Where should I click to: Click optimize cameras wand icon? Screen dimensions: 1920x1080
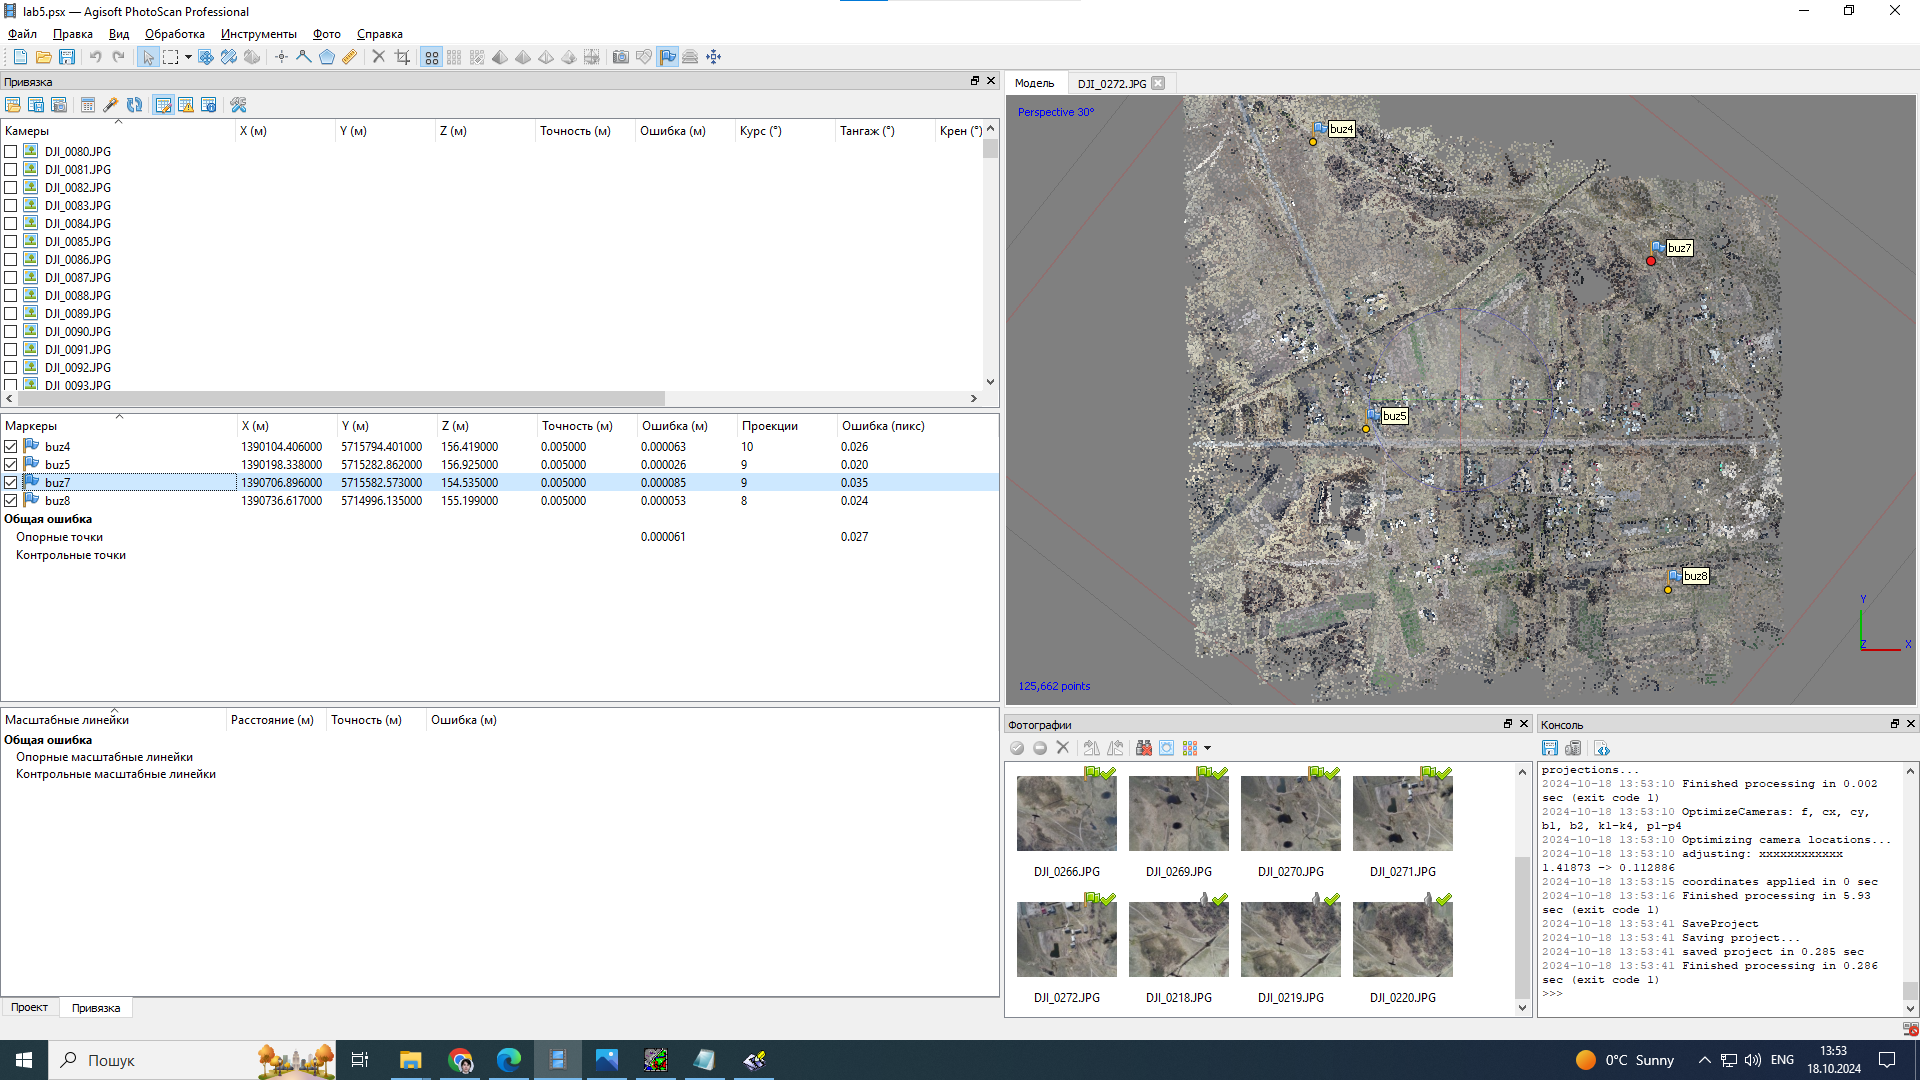111,105
